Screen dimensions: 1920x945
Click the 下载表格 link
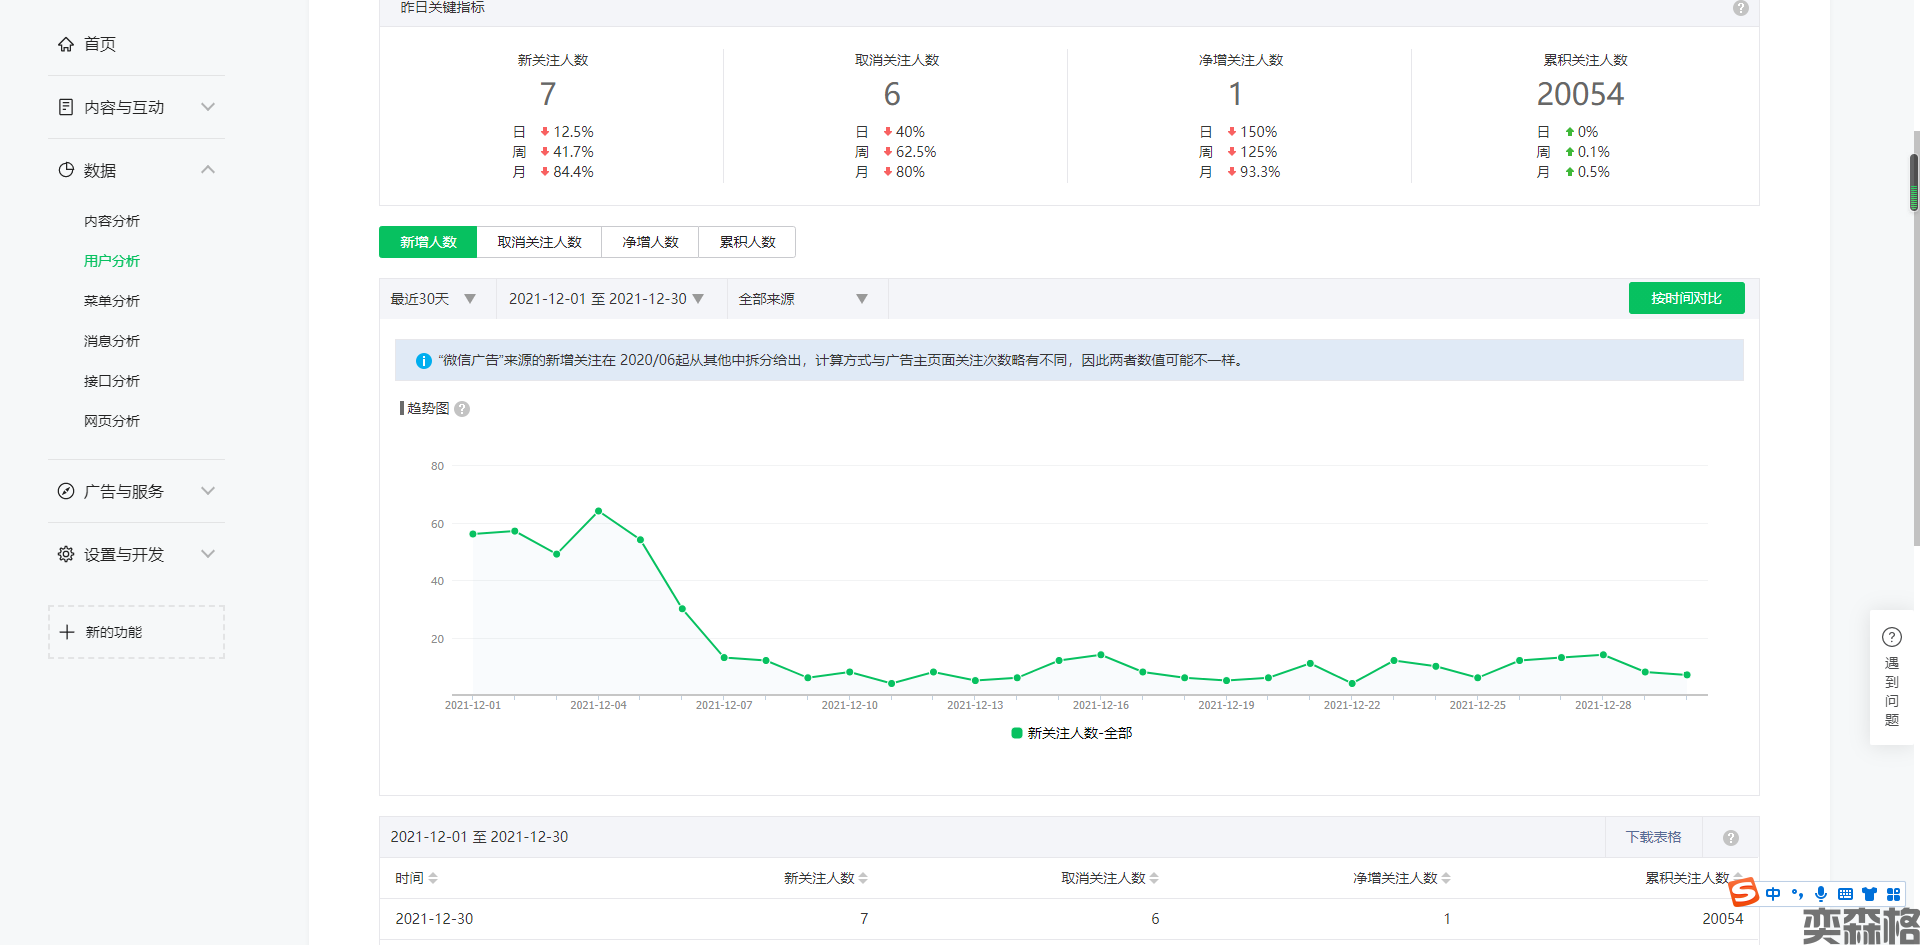click(x=1653, y=837)
